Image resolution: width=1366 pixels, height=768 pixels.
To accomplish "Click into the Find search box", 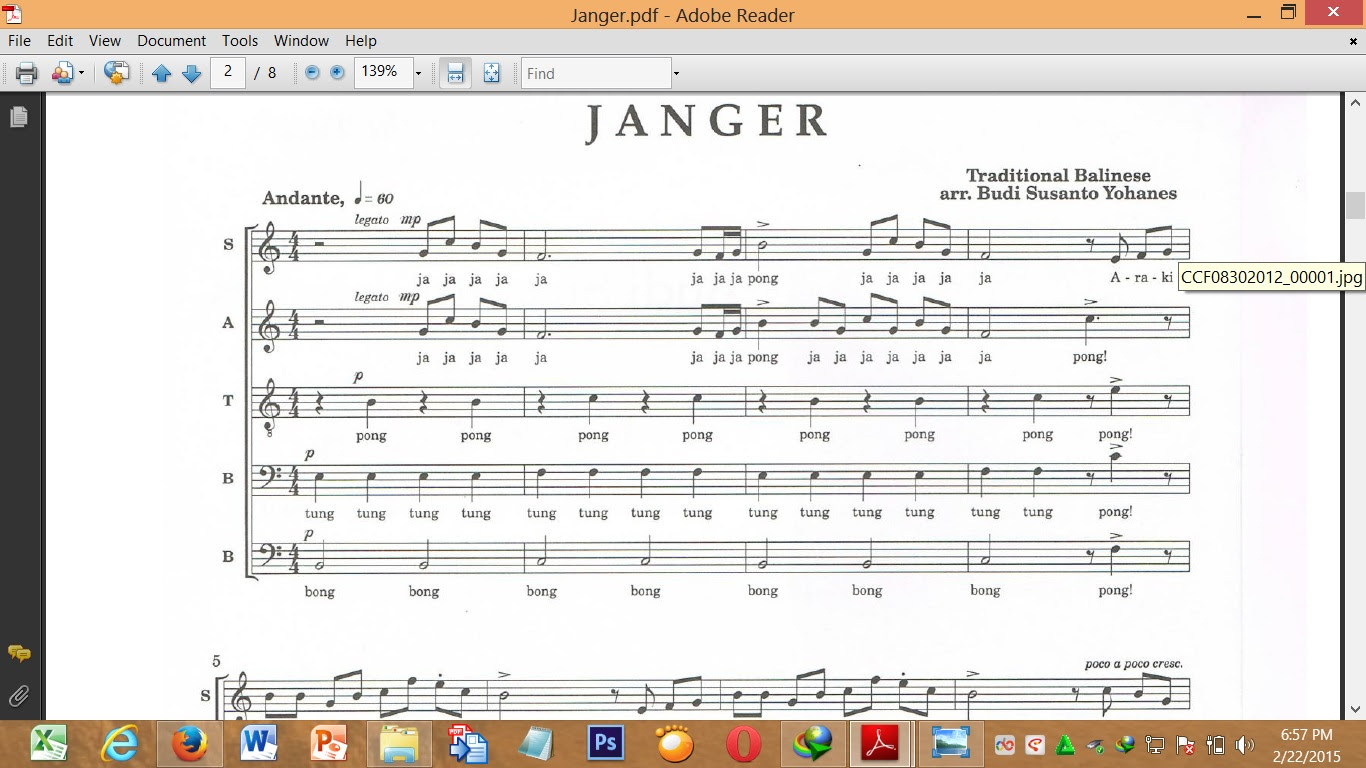I will [596, 73].
